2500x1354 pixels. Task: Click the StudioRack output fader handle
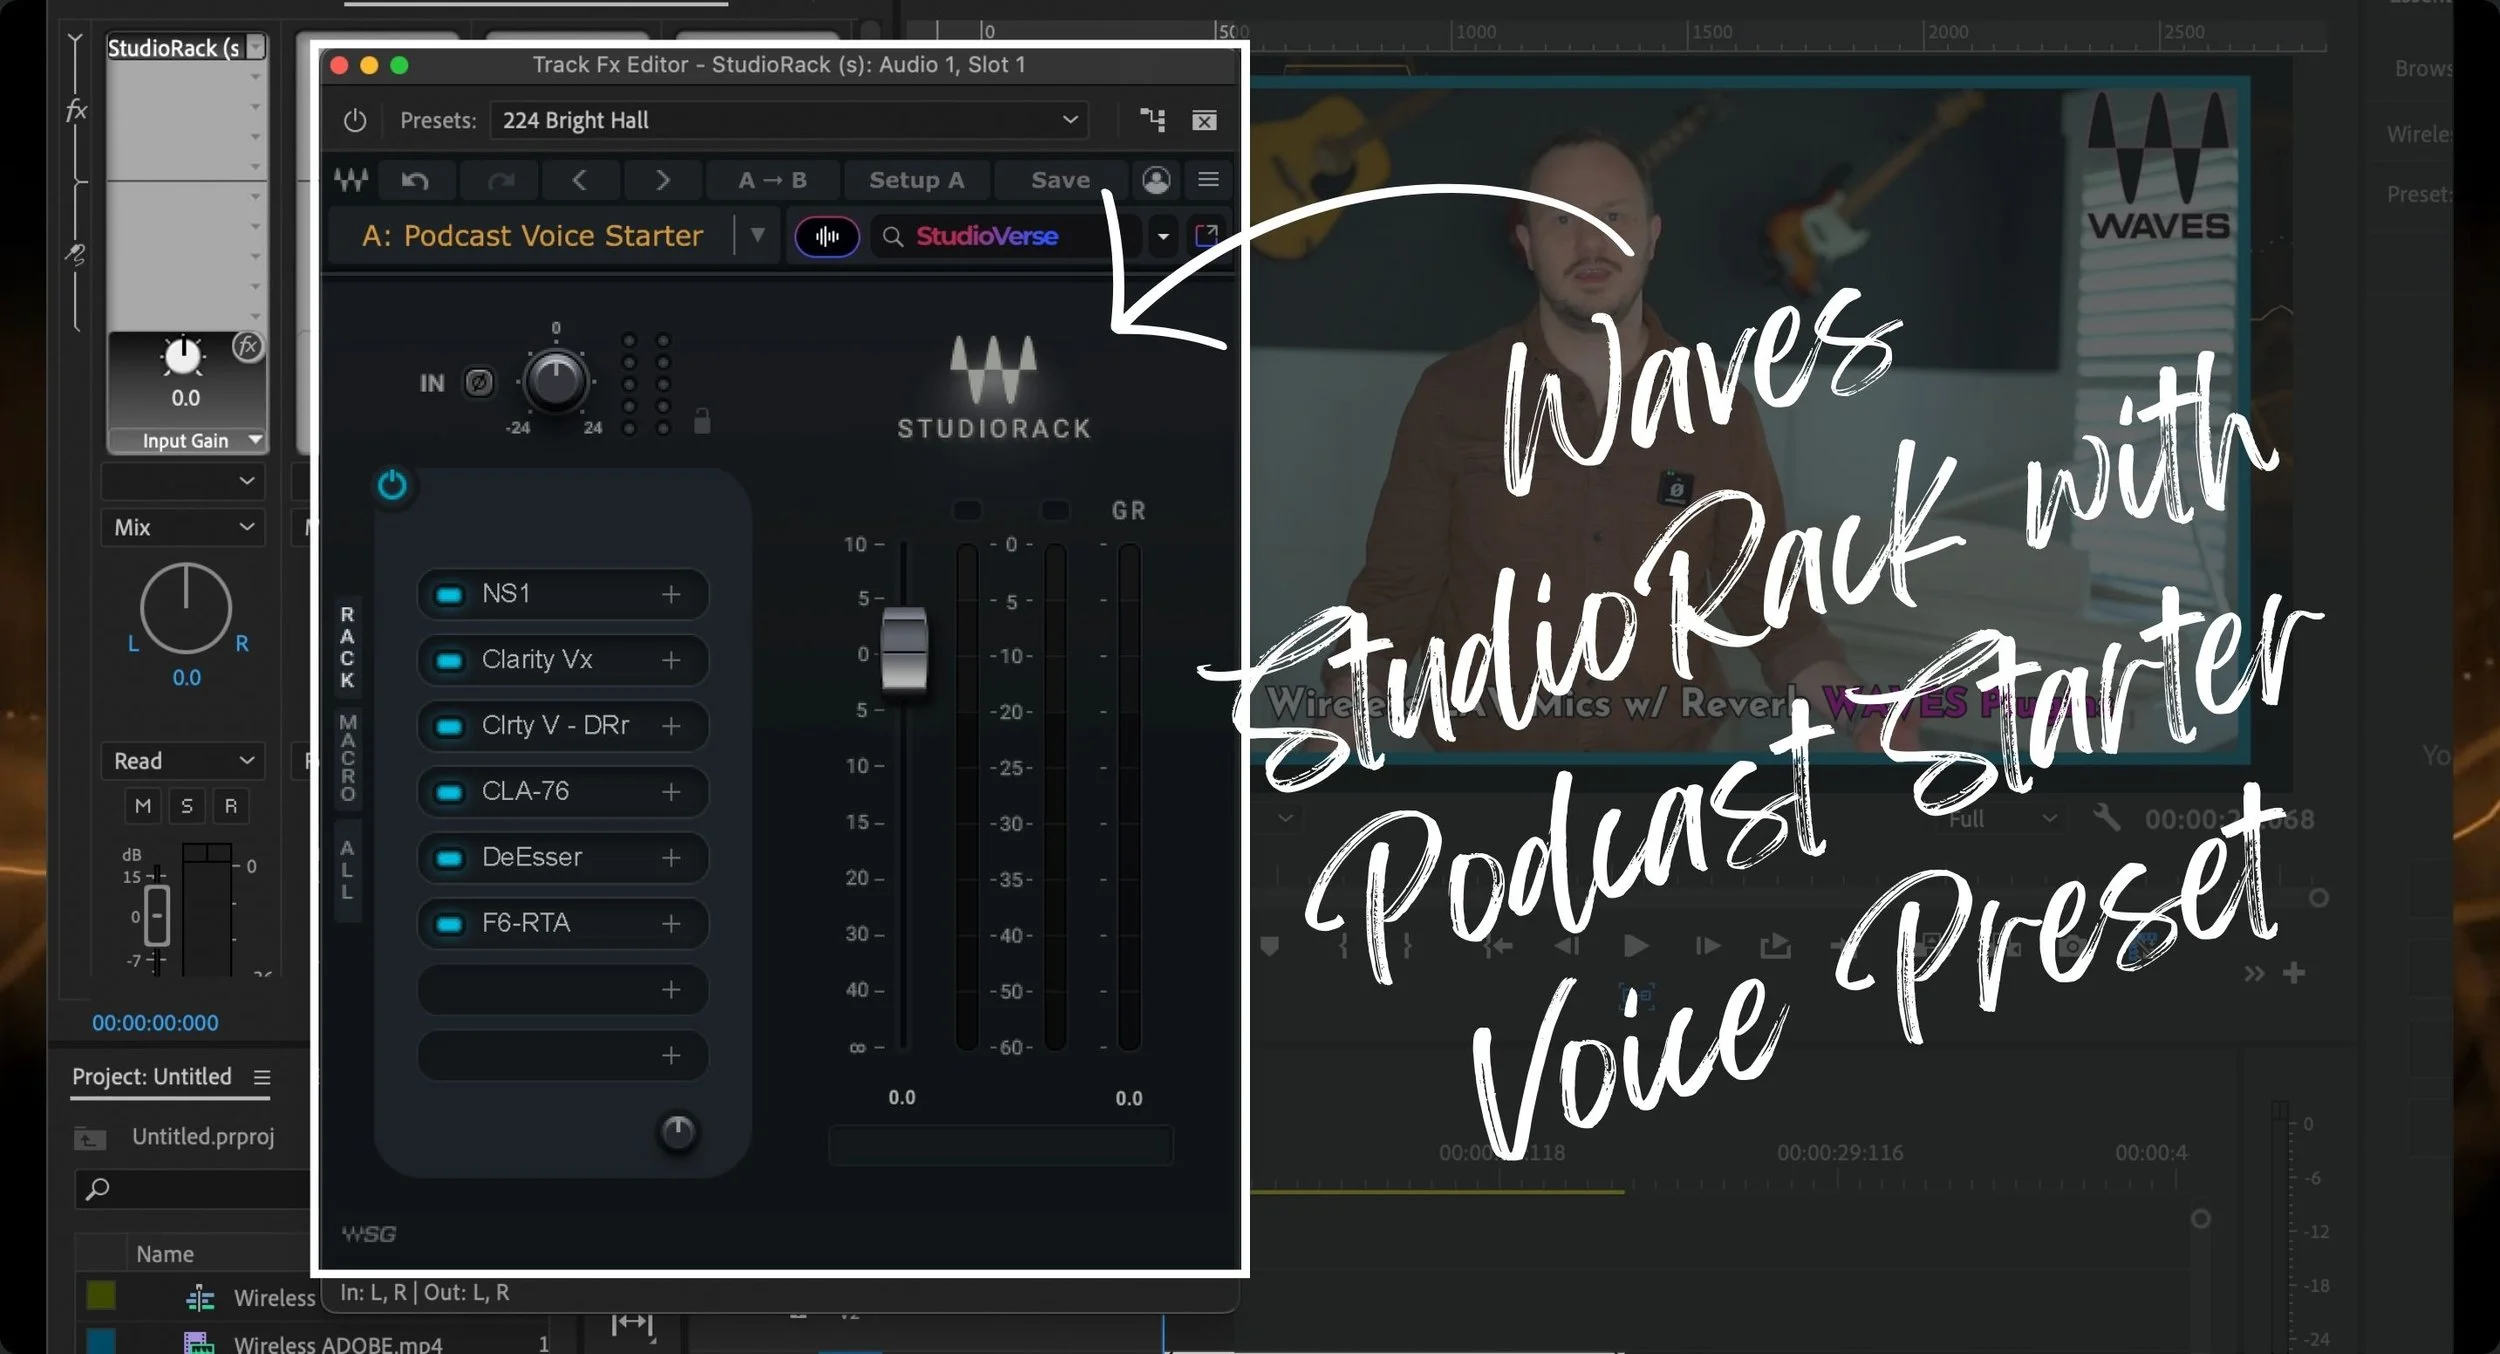coord(904,649)
